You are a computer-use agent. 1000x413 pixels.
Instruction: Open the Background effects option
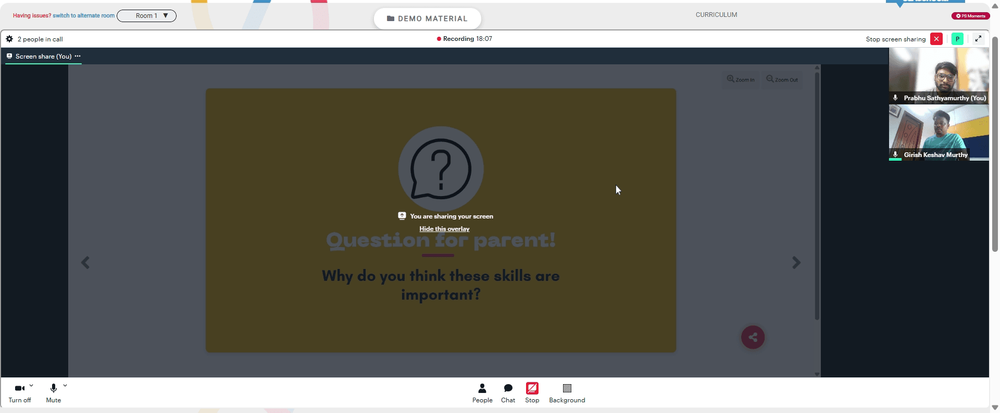567,393
